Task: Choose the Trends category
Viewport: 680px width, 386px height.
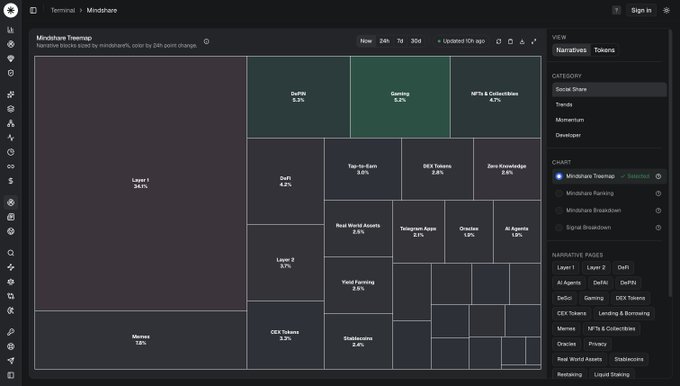Action: [x=609, y=105]
